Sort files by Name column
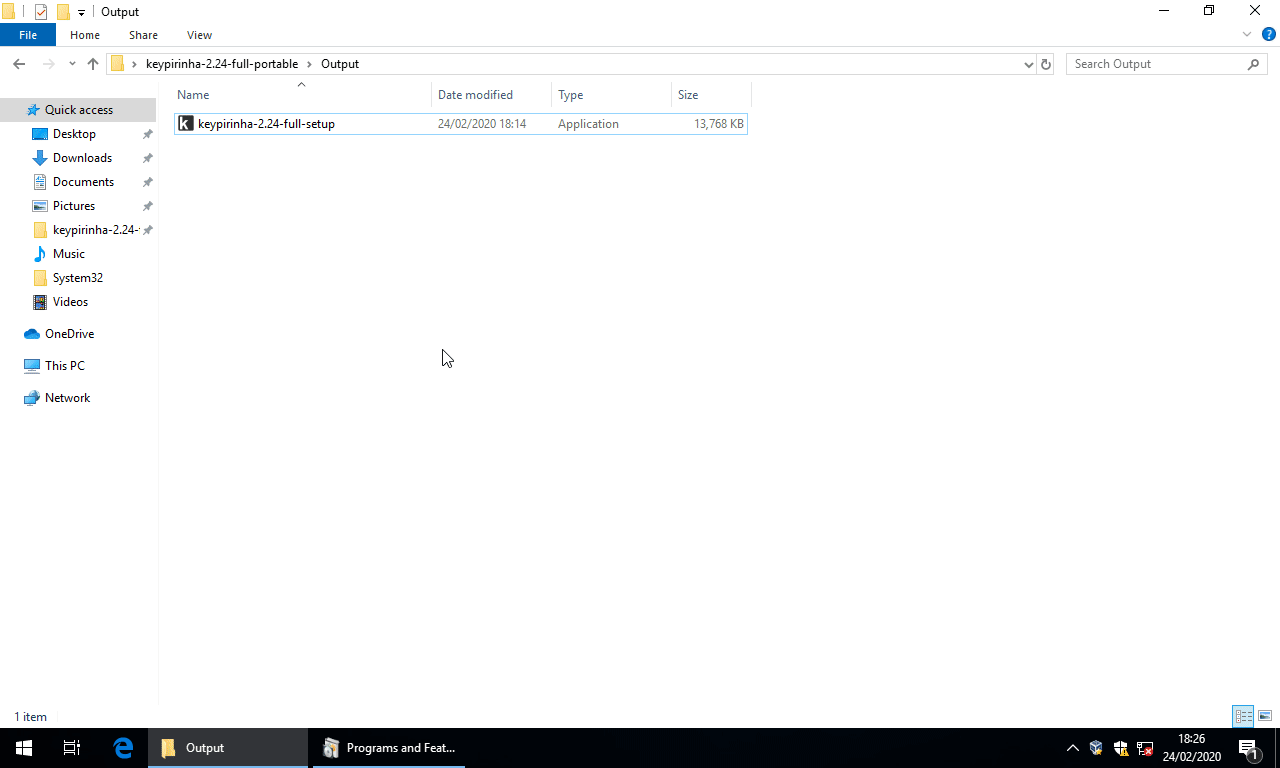The image size is (1280, 768). coord(301,95)
